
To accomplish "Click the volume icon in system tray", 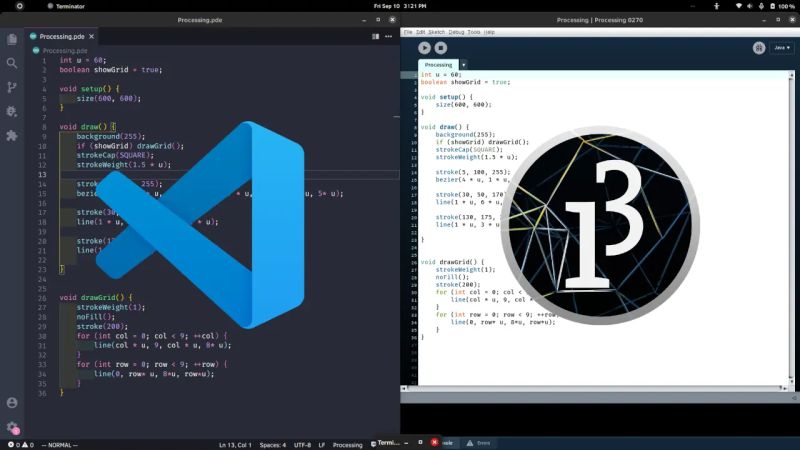I will point(749,6).
